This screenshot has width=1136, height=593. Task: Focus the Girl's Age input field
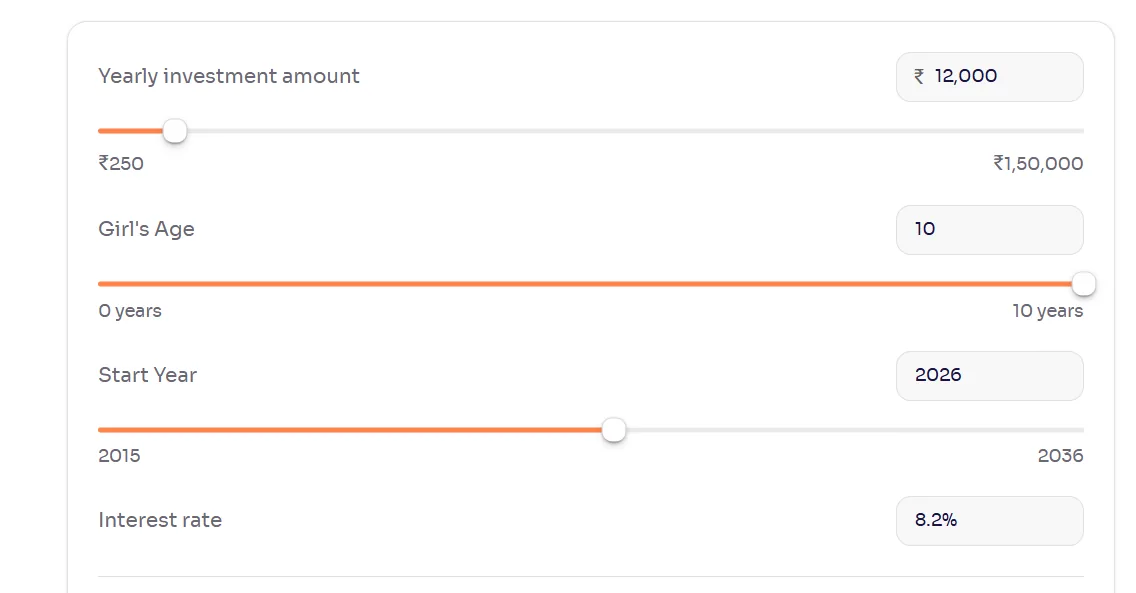[989, 230]
